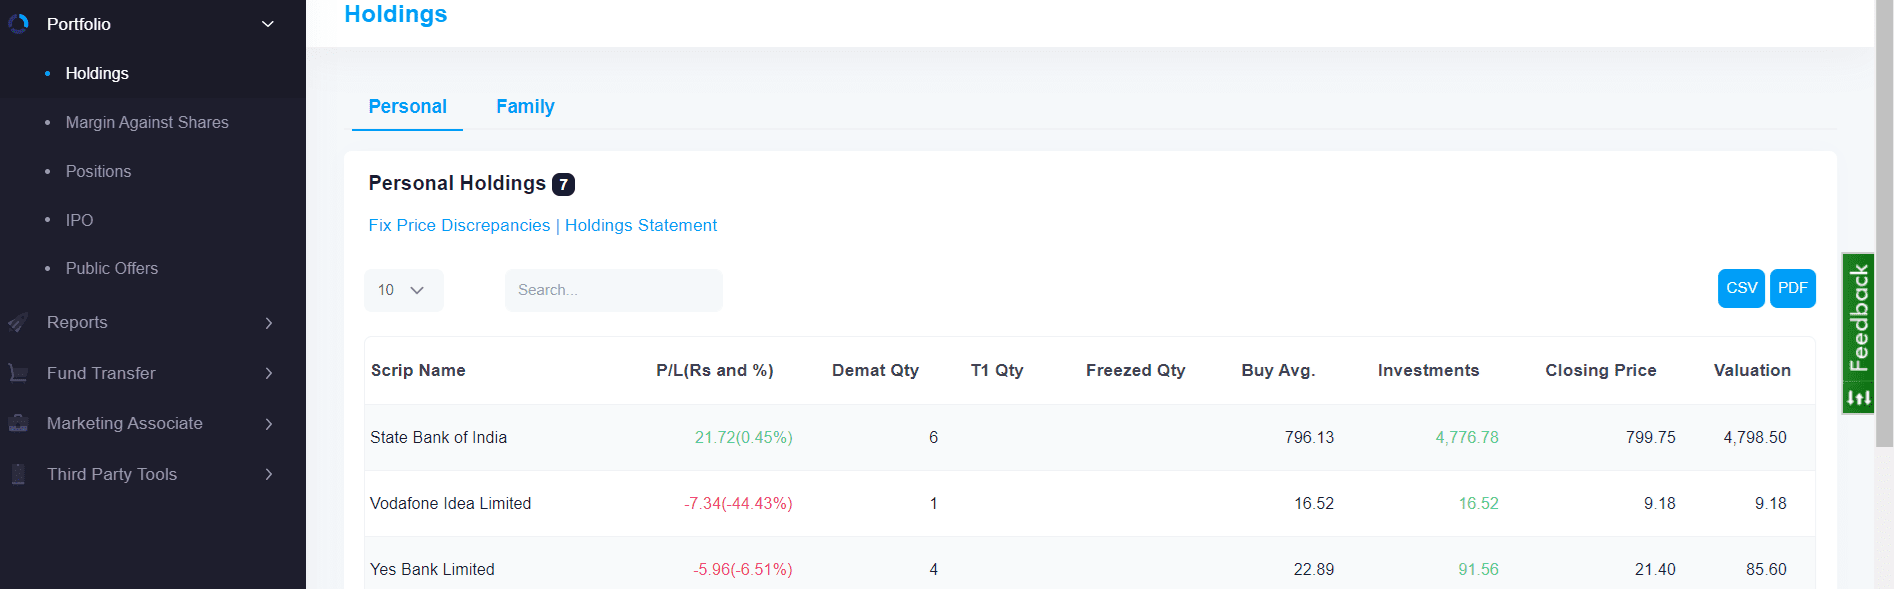Screen dimensions: 1894x589
Task: Go to Positions in sidebar
Action: click(98, 171)
